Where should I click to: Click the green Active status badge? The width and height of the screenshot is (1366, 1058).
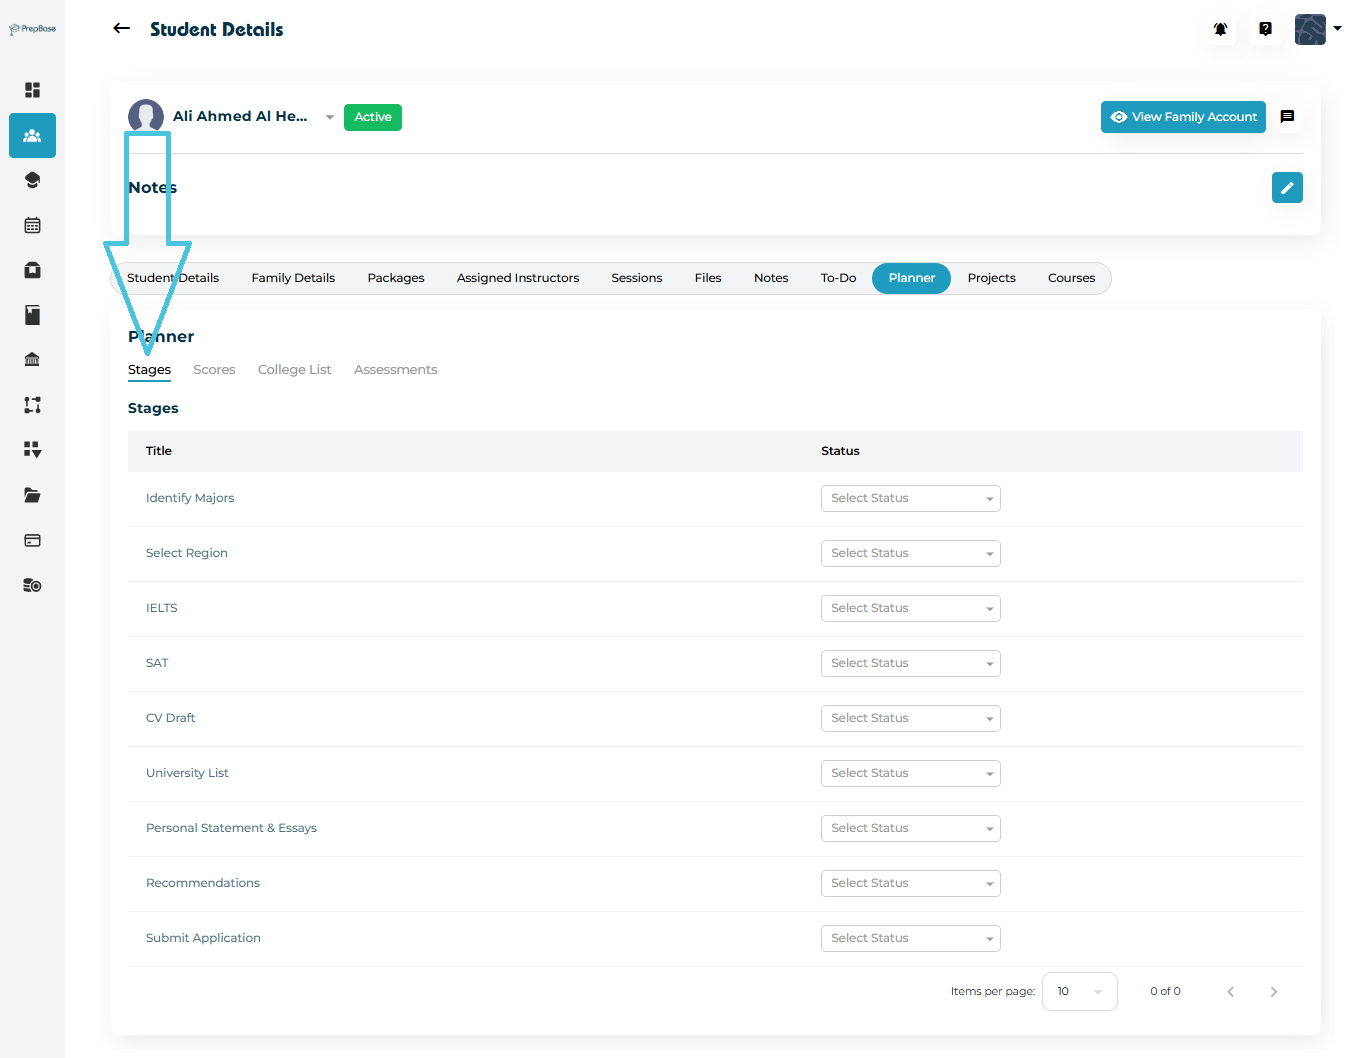pyautogui.click(x=372, y=117)
